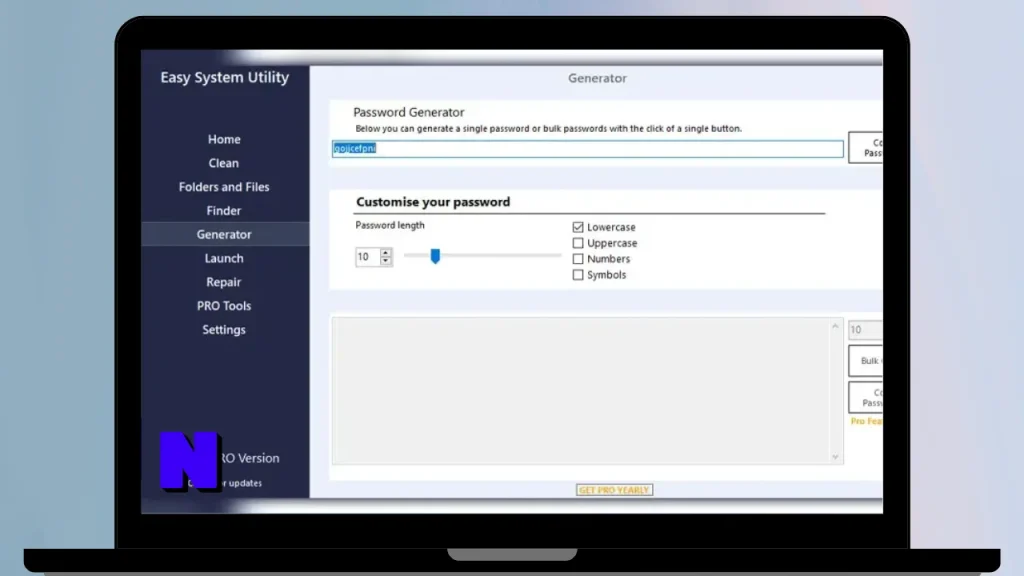This screenshot has height=576, width=1024.
Task: Open the Settings section
Action: pos(224,330)
